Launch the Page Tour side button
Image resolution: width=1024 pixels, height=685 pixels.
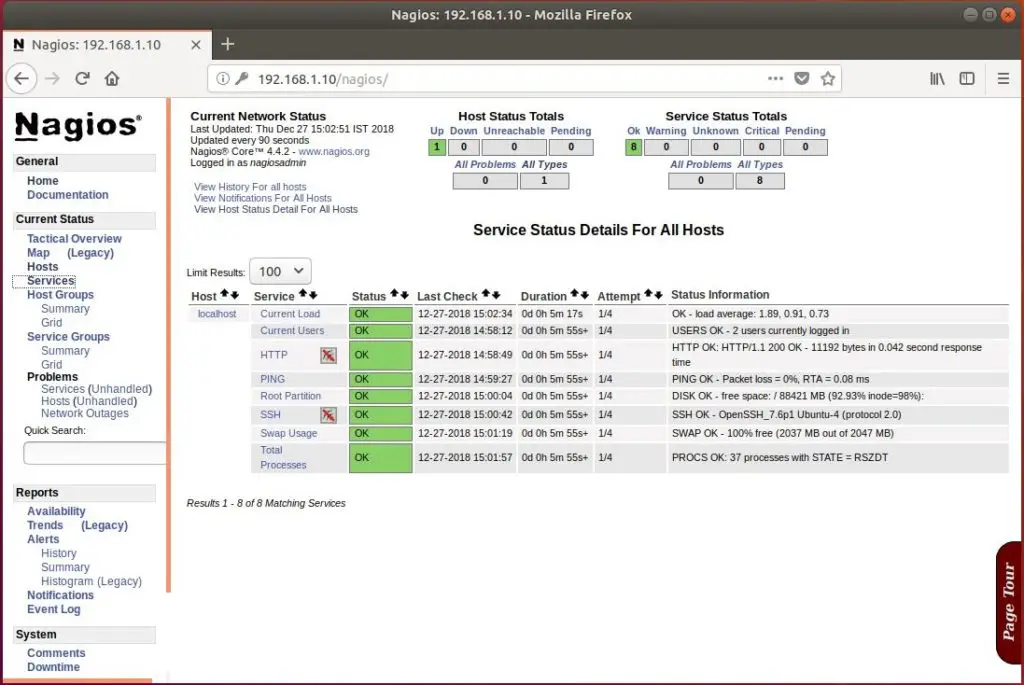(x=1009, y=602)
